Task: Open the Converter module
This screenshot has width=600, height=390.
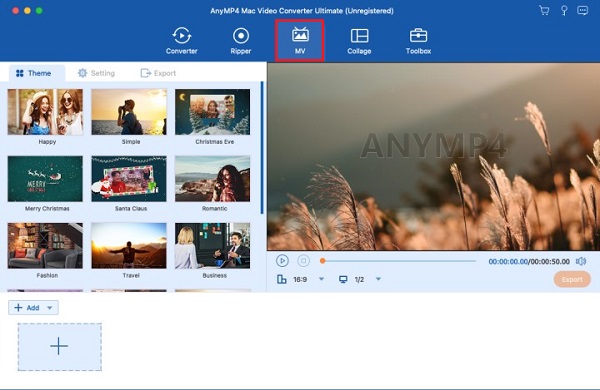Action: [x=181, y=41]
